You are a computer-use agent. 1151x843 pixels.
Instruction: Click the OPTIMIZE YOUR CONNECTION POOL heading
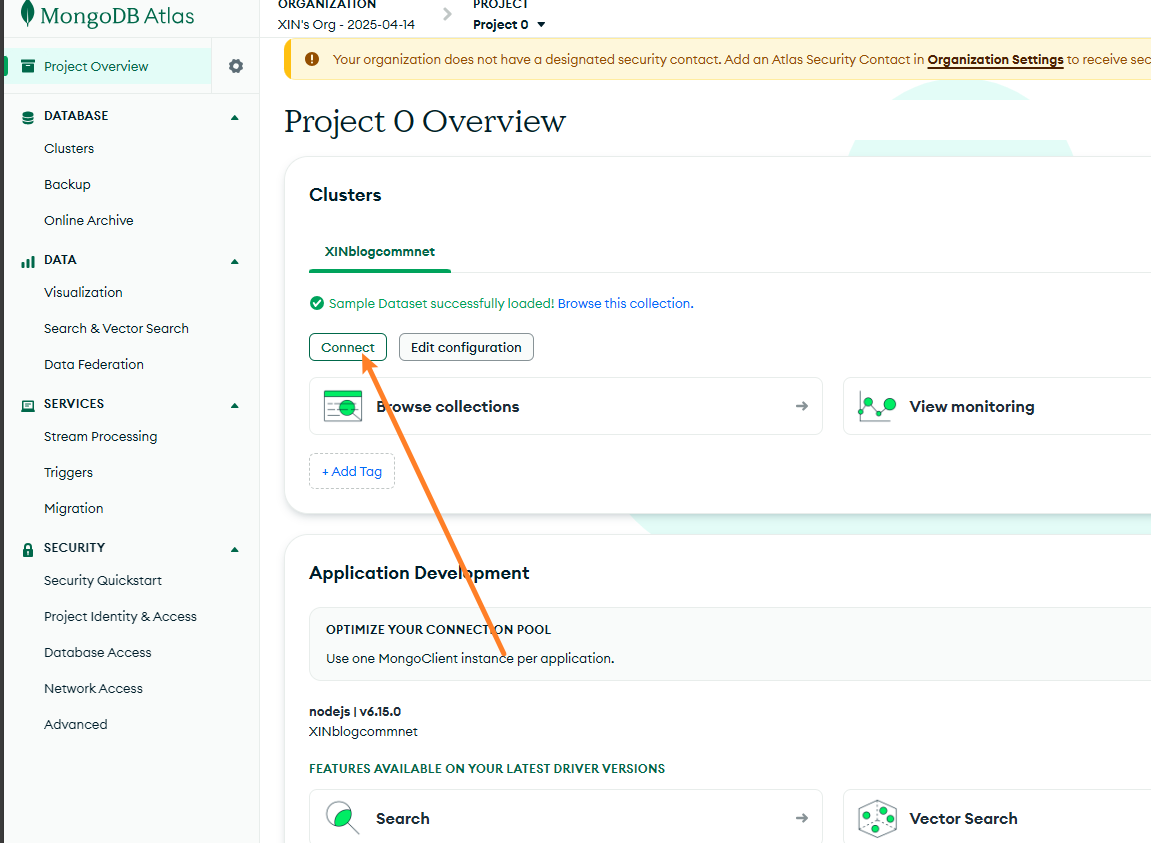click(x=438, y=630)
